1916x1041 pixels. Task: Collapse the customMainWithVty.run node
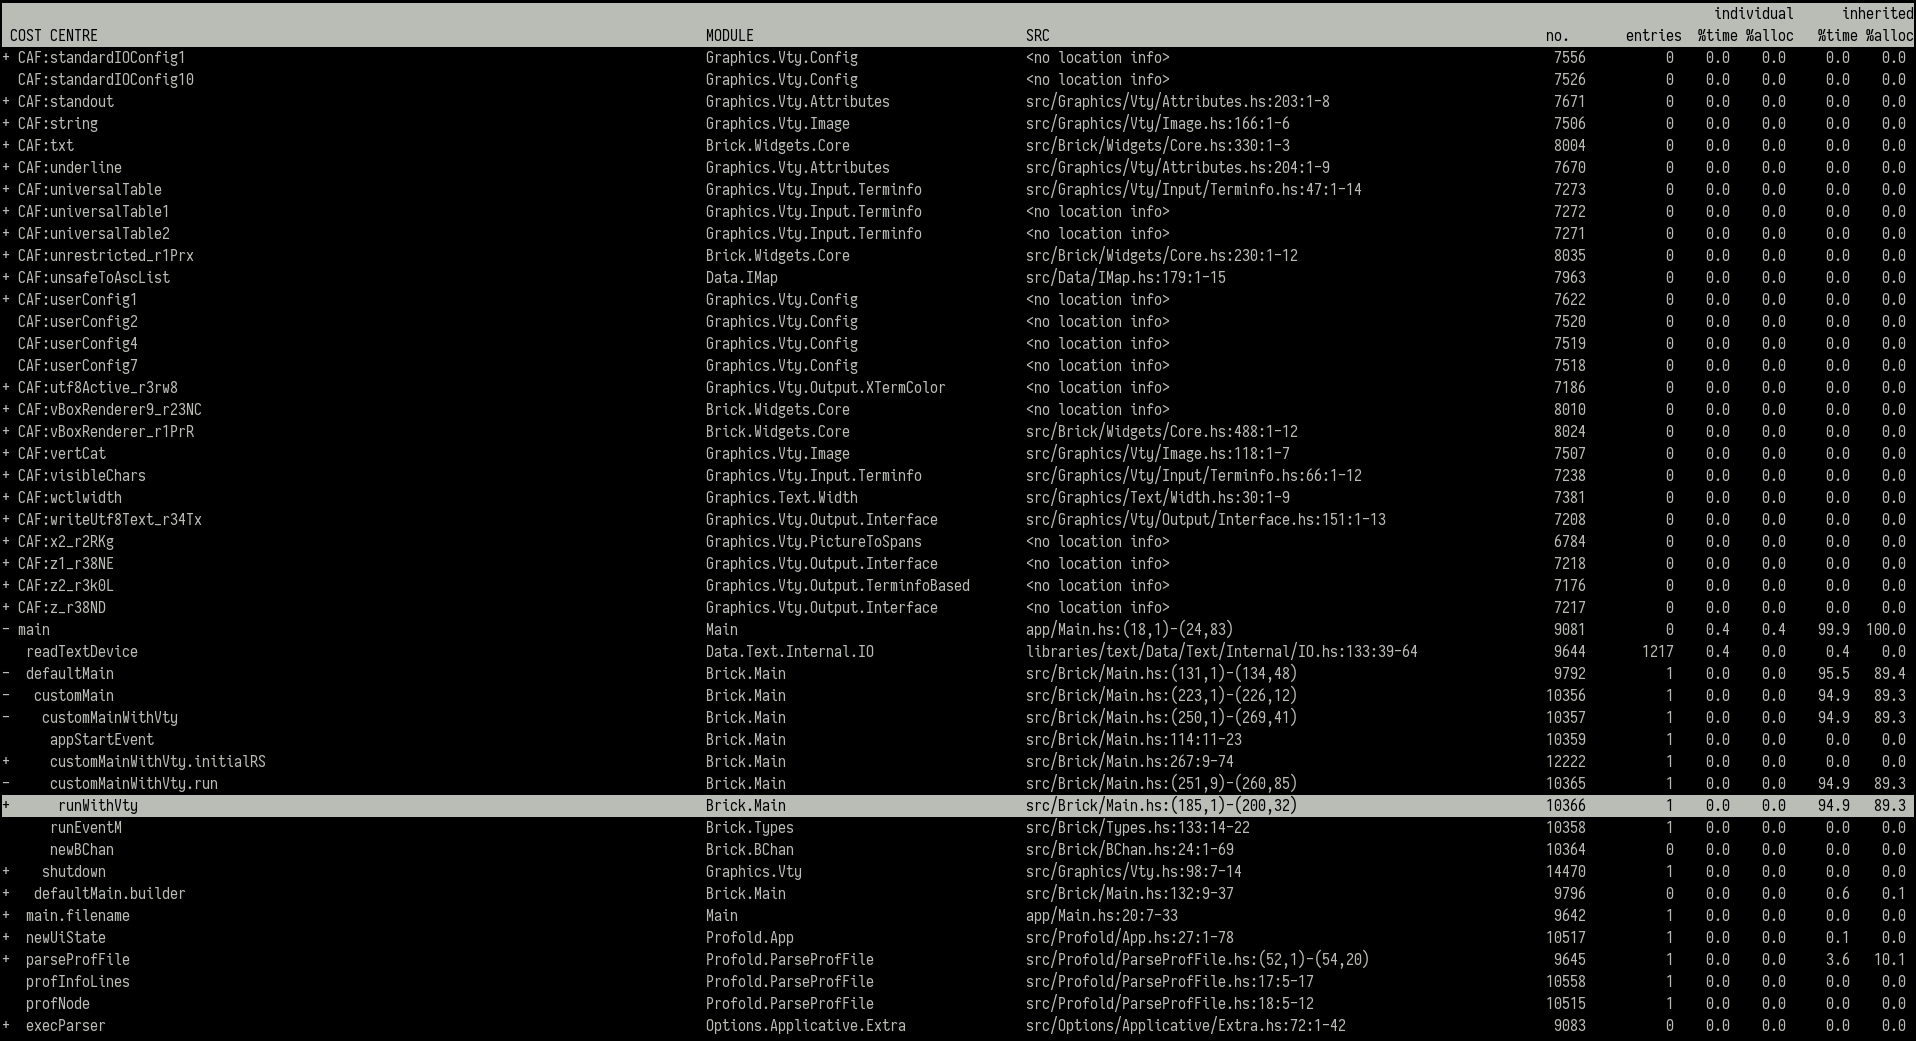click(6, 784)
